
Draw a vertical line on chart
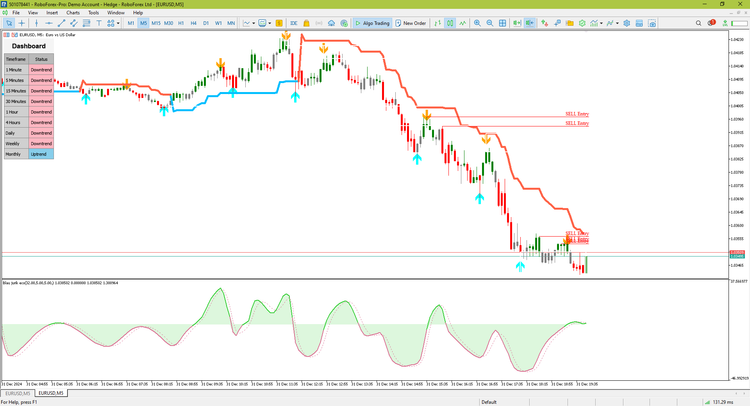tap(39, 23)
